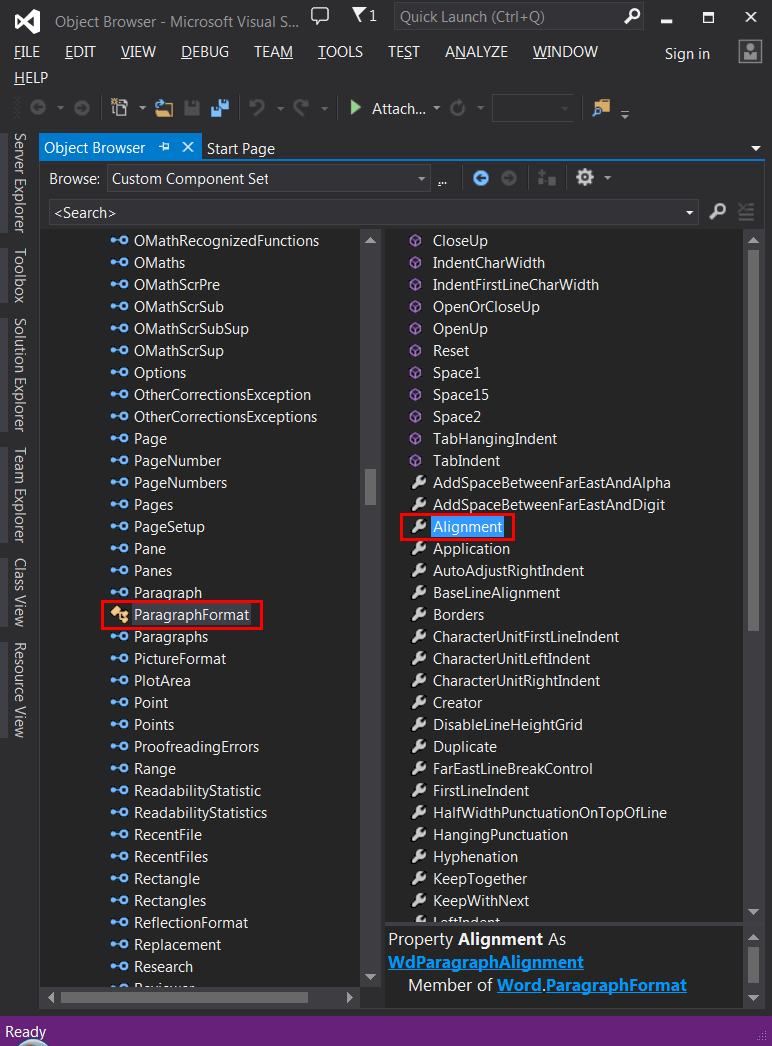Pin the Object Browser tab
Screen dimensions: 772x1046
tap(164, 147)
